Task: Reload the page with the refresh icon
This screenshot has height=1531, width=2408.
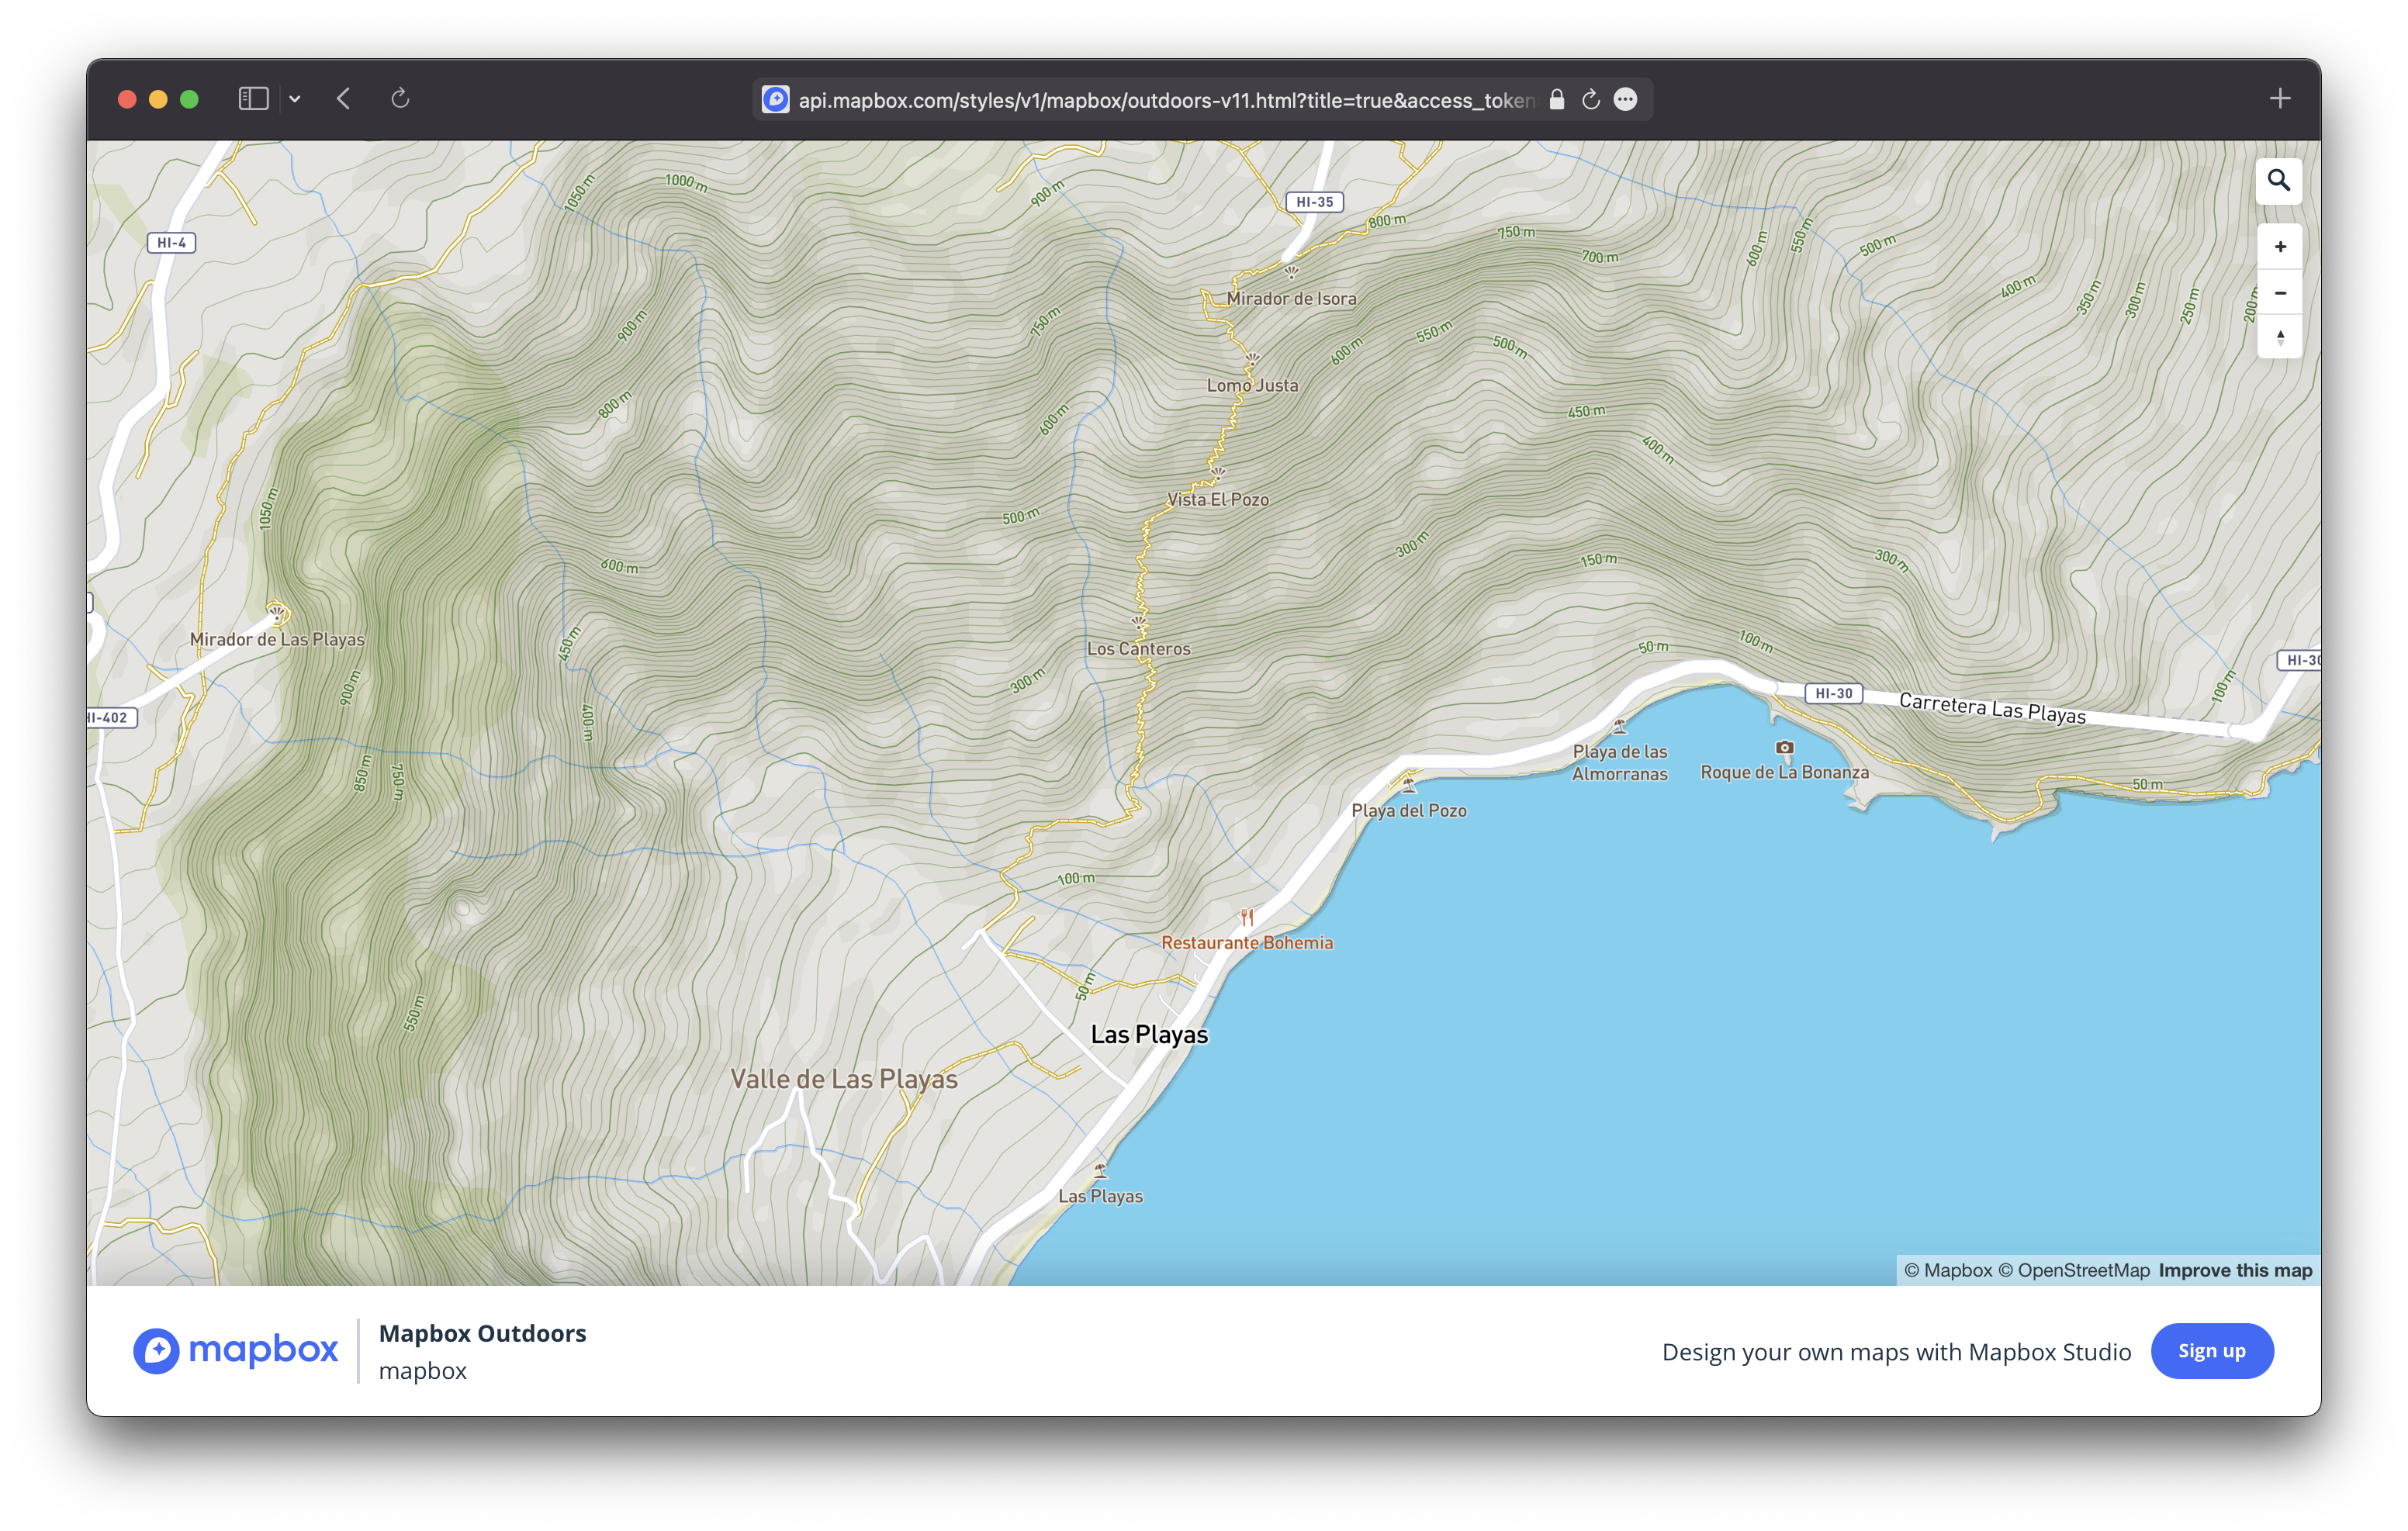Action: [x=401, y=99]
